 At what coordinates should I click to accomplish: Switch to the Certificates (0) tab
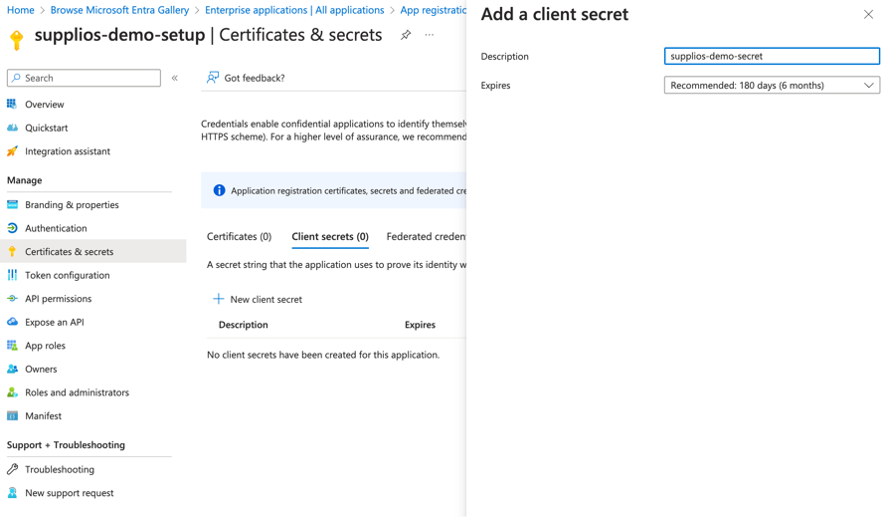[239, 236]
